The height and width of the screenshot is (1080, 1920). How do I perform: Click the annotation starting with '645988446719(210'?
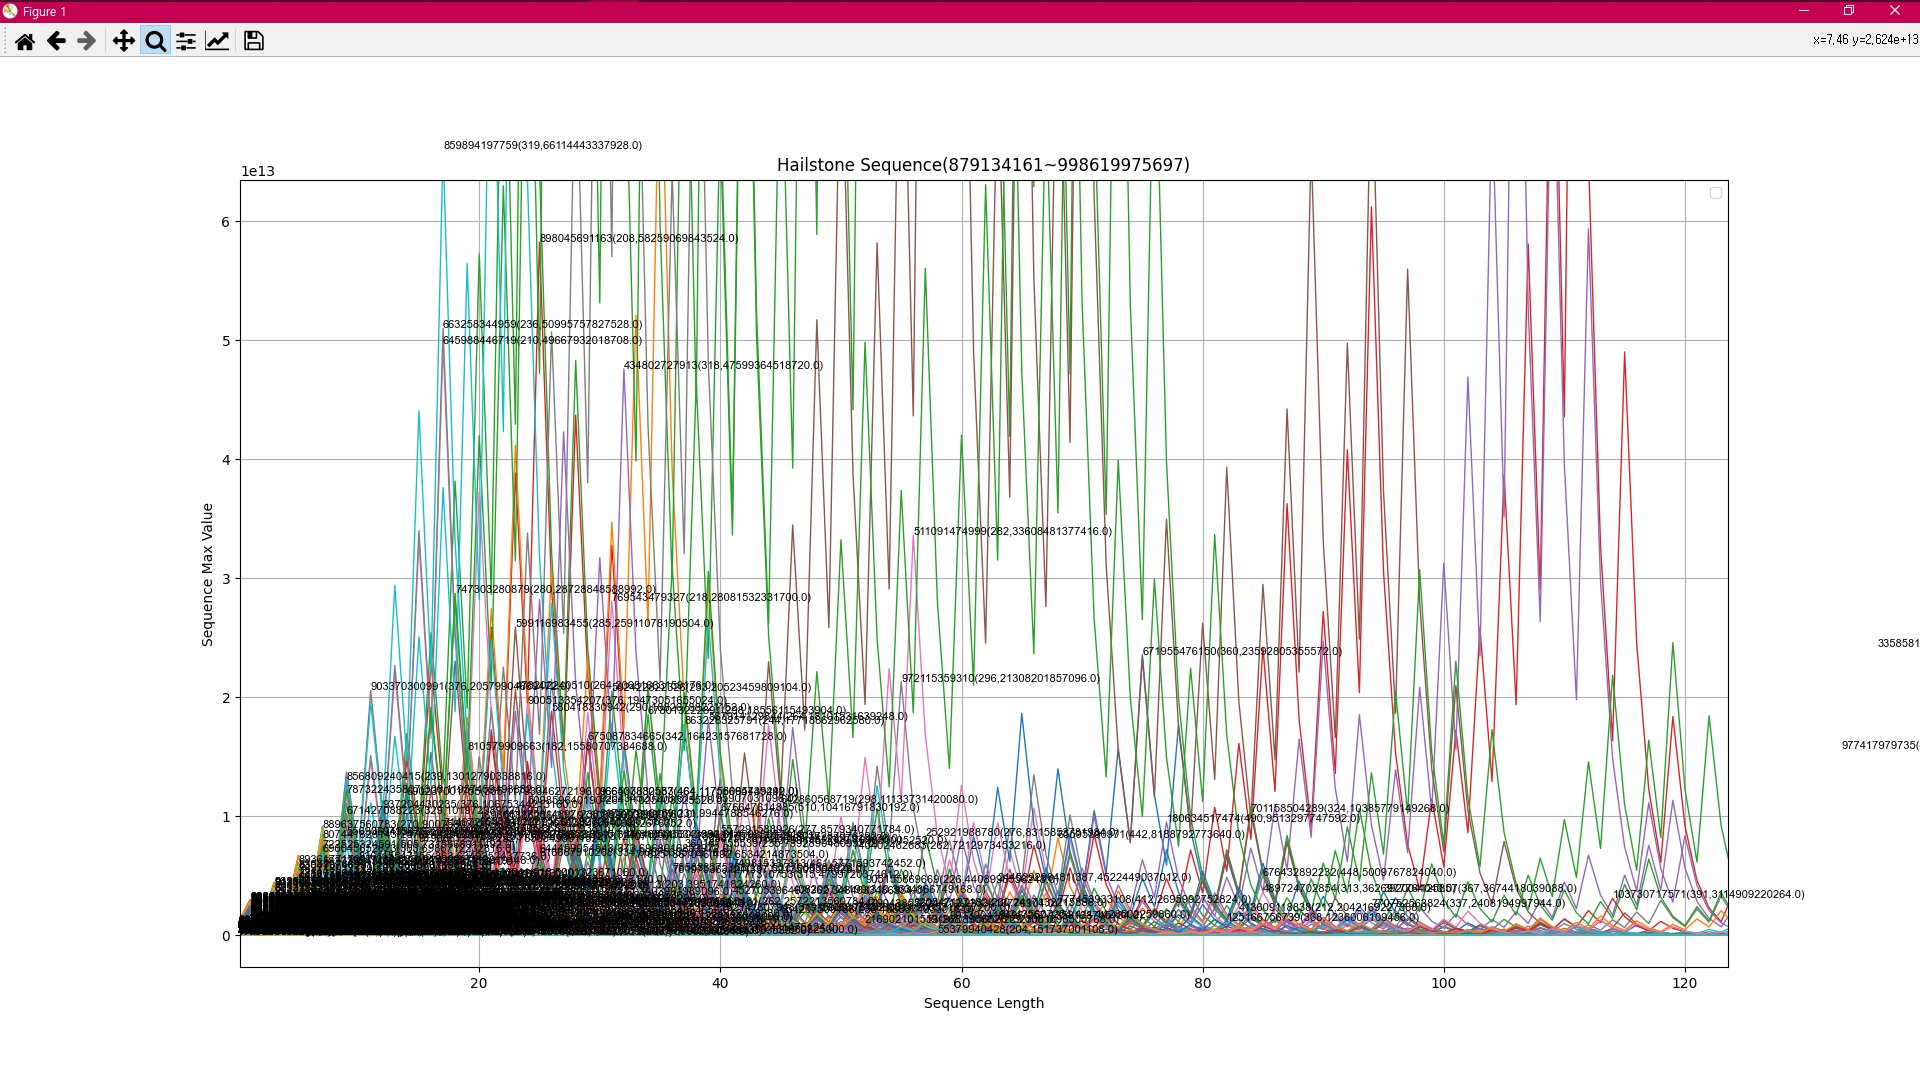click(543, 340)
